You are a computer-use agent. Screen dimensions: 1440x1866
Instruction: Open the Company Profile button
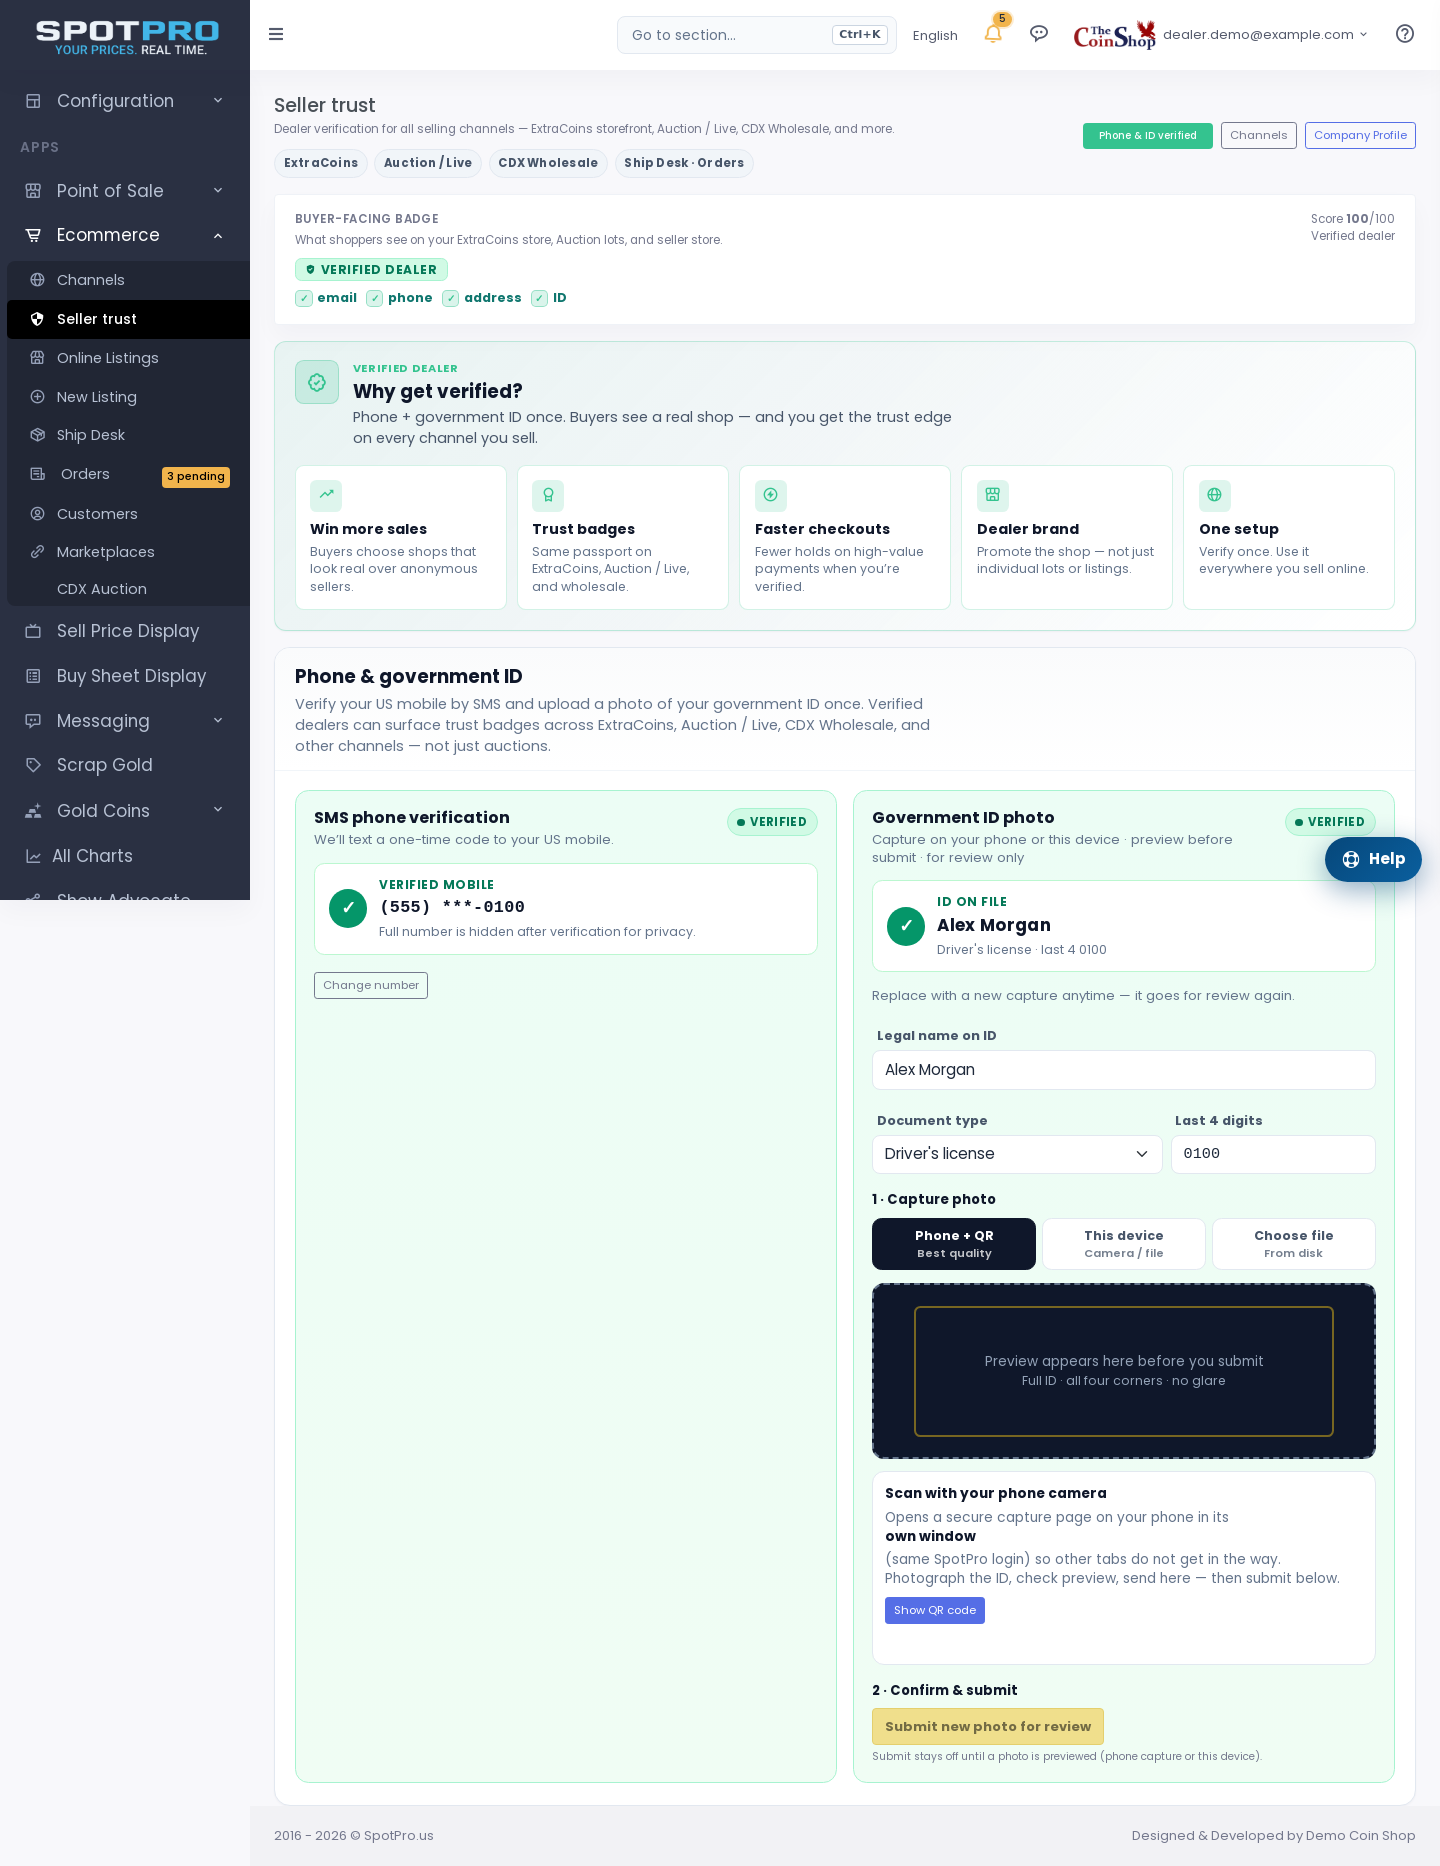(x=1360, y=136)
